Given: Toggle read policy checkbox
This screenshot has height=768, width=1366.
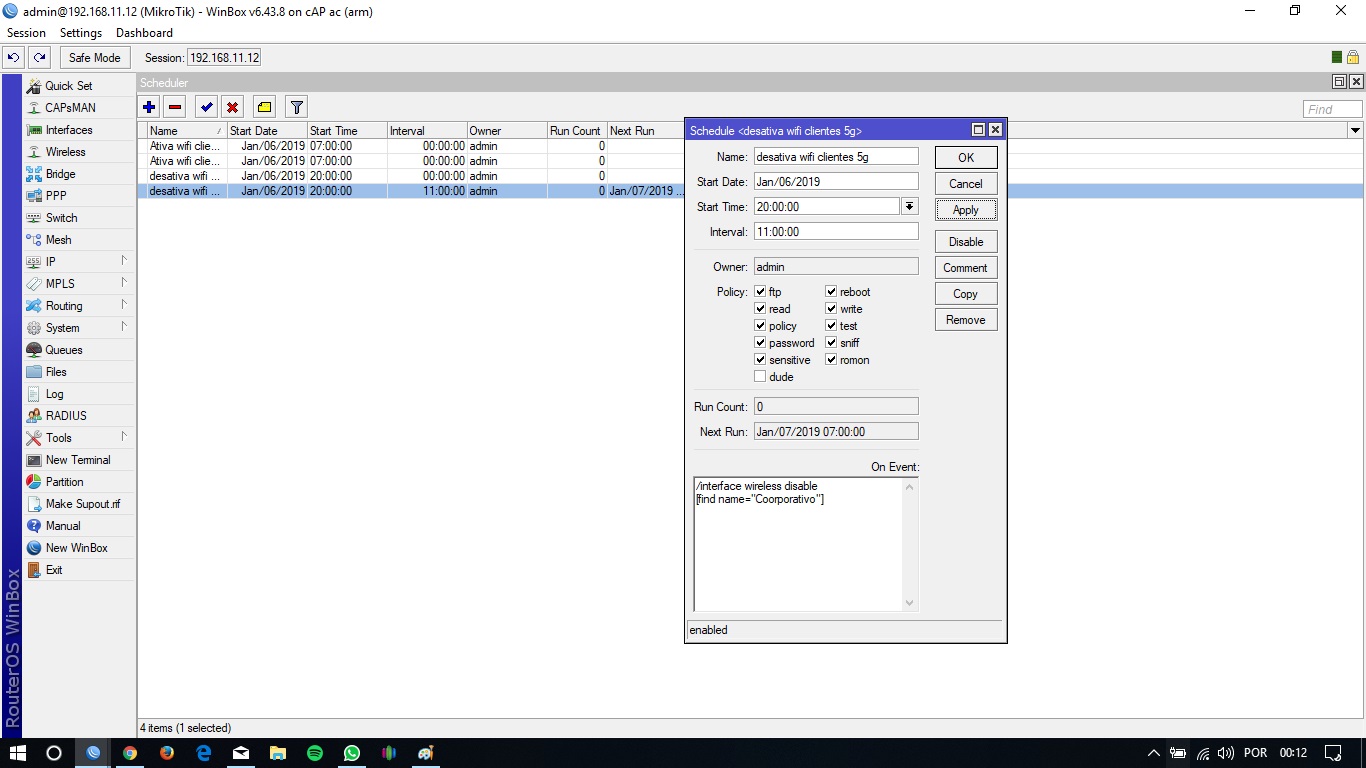Looking at the screenshot, I should (x=760, y=309).
